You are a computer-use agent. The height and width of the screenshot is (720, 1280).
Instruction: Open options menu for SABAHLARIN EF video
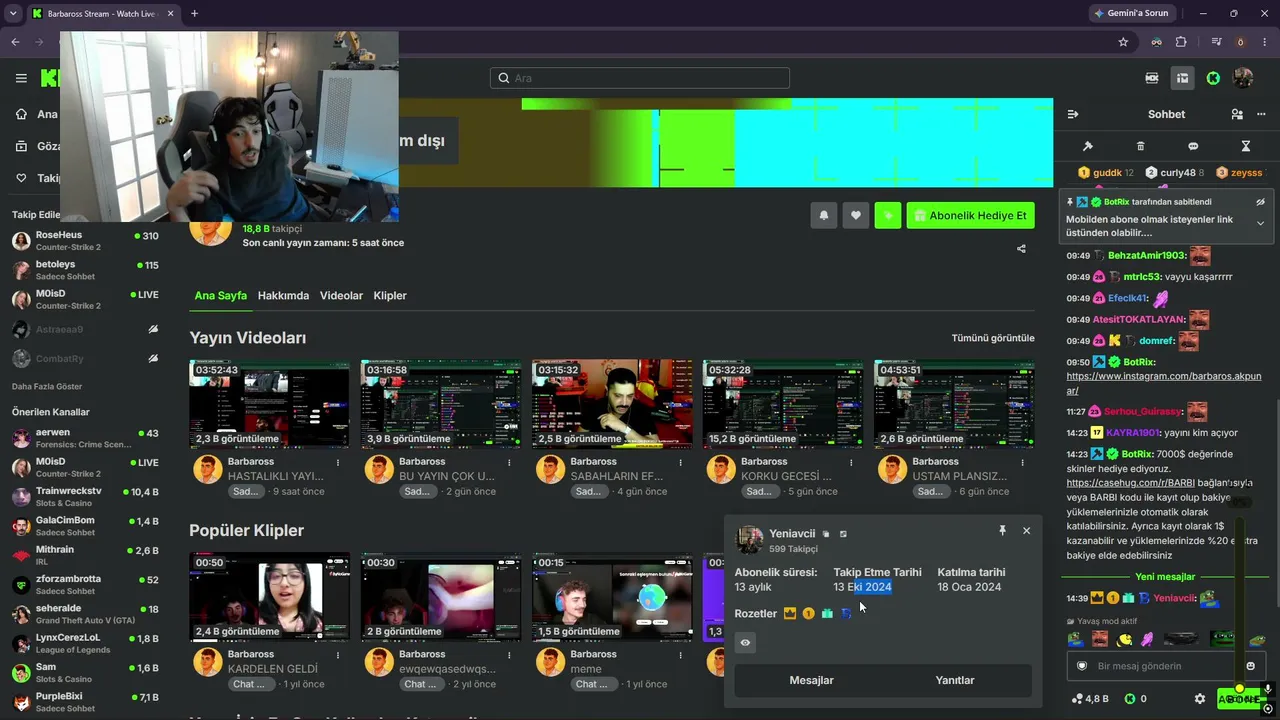click(680, 462)
